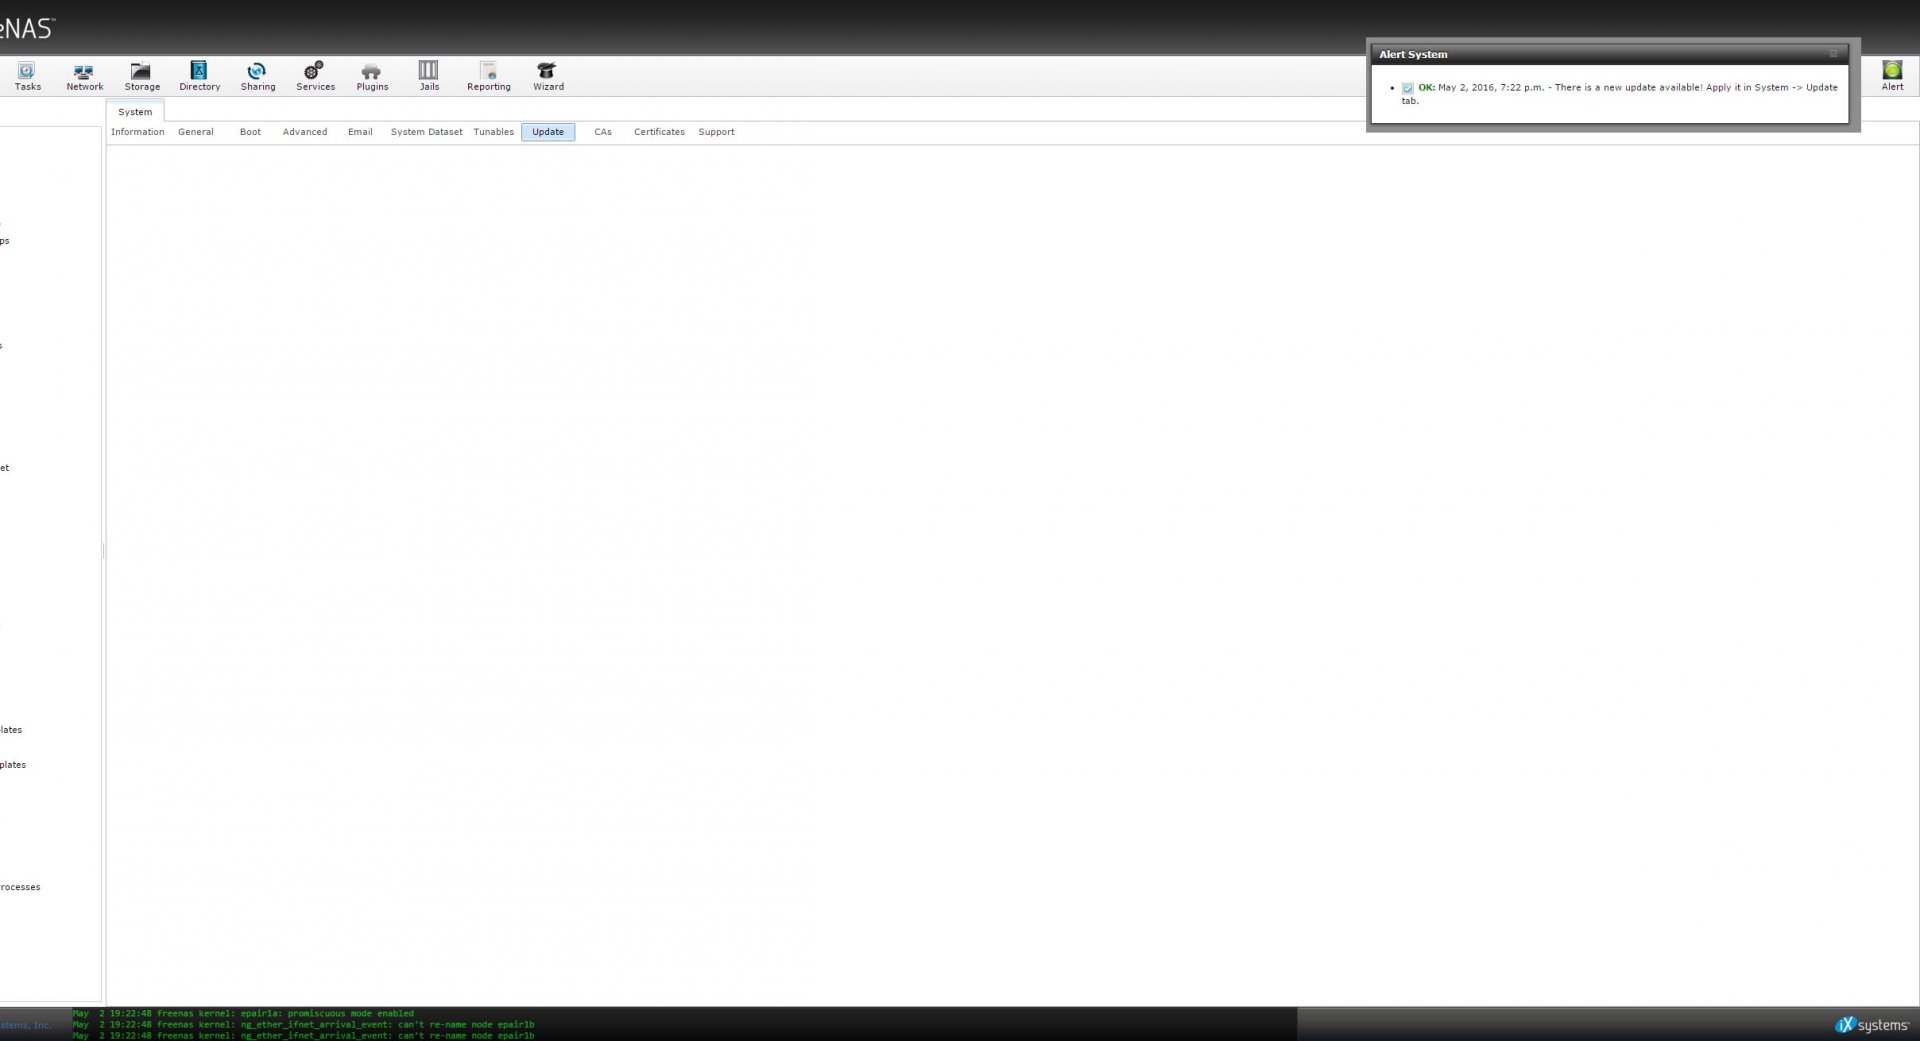Click the iXsystems logo in footer

point(1872,1024)
